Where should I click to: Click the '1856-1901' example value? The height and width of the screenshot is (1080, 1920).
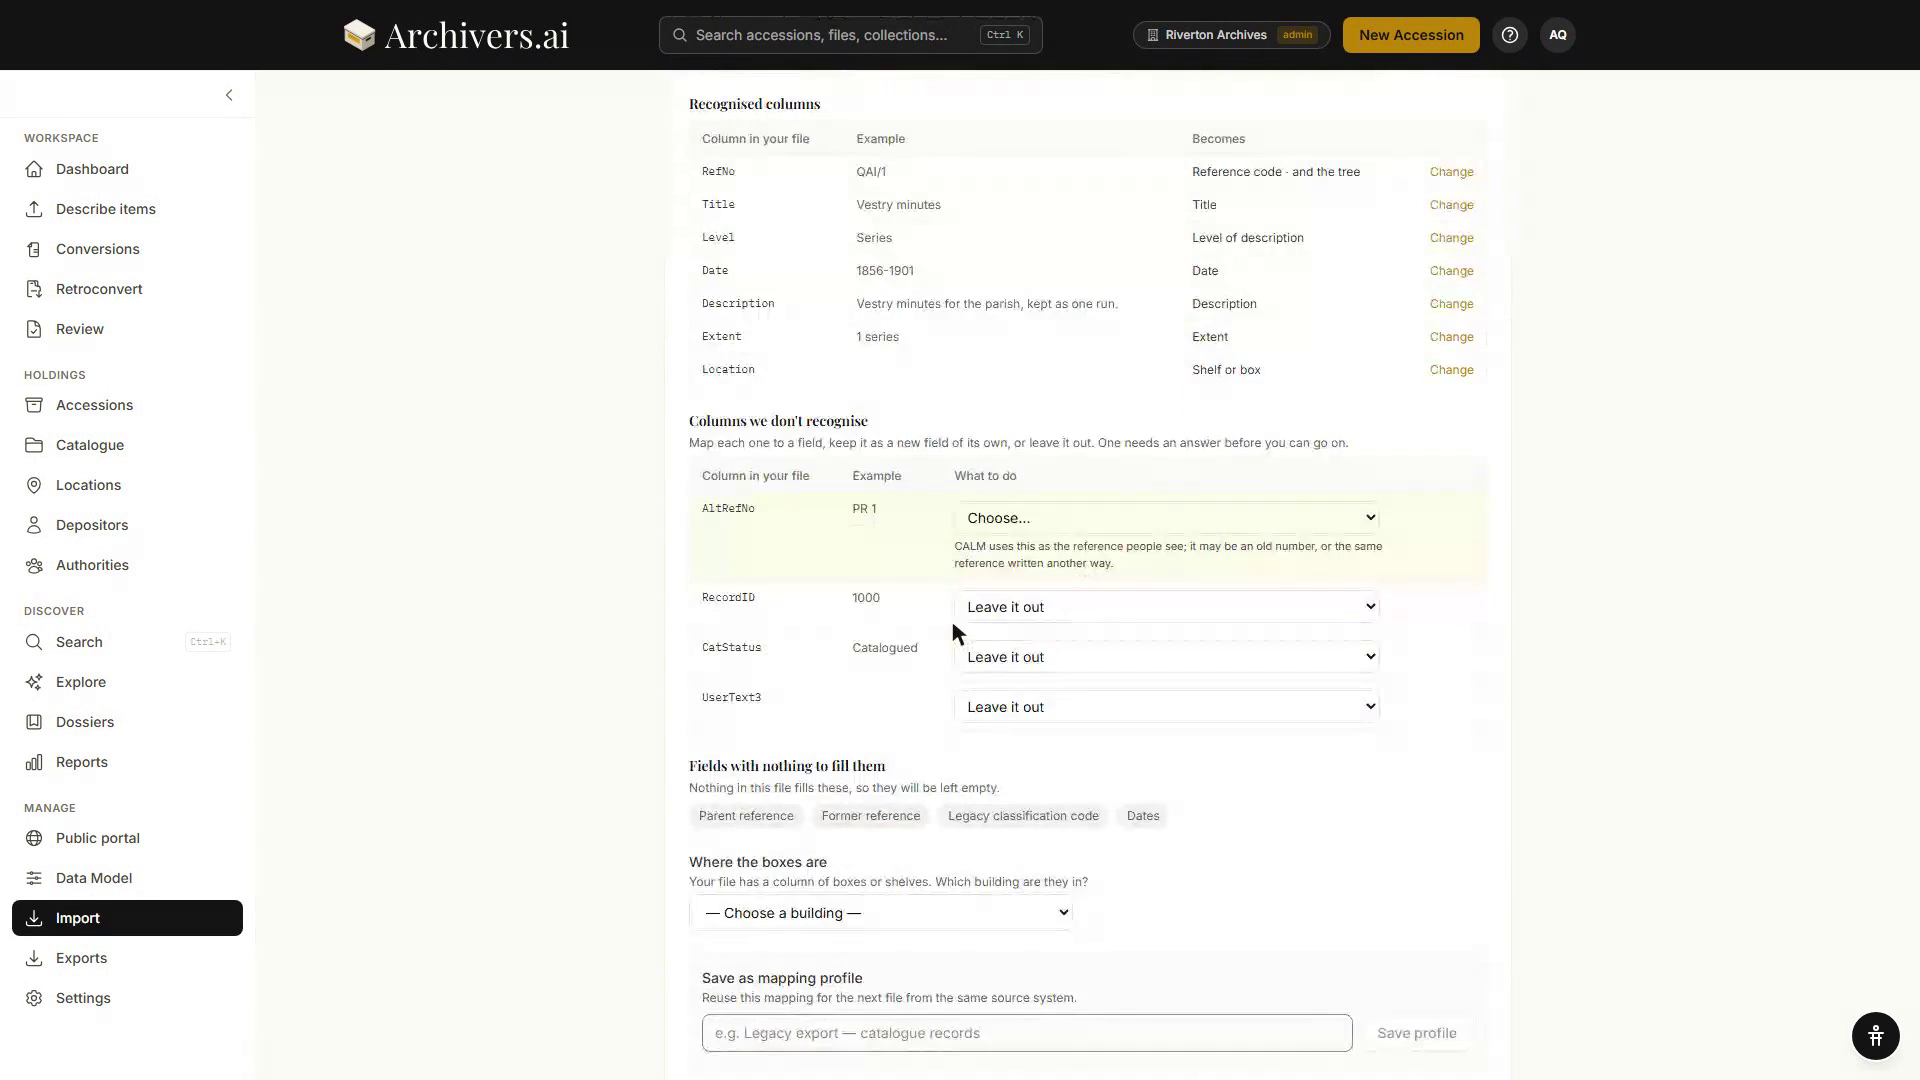coord(884,271)
